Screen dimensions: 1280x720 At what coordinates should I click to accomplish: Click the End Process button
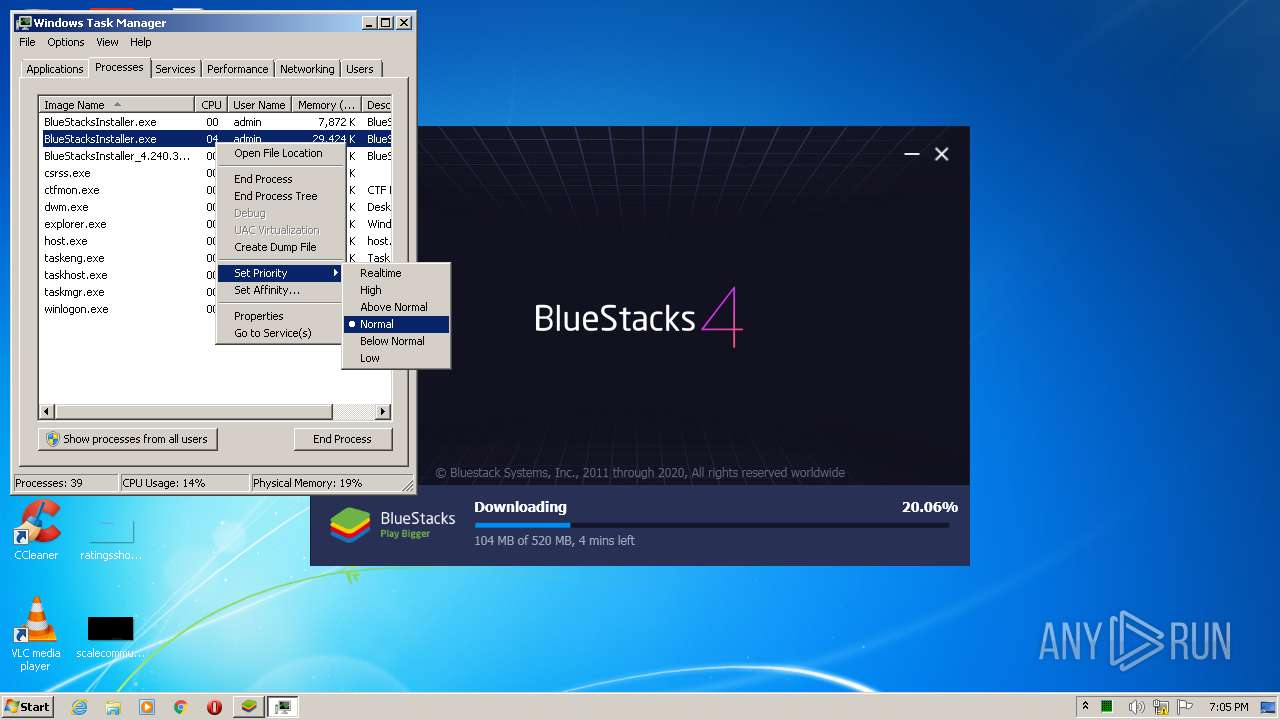click(x=342, y=439)
